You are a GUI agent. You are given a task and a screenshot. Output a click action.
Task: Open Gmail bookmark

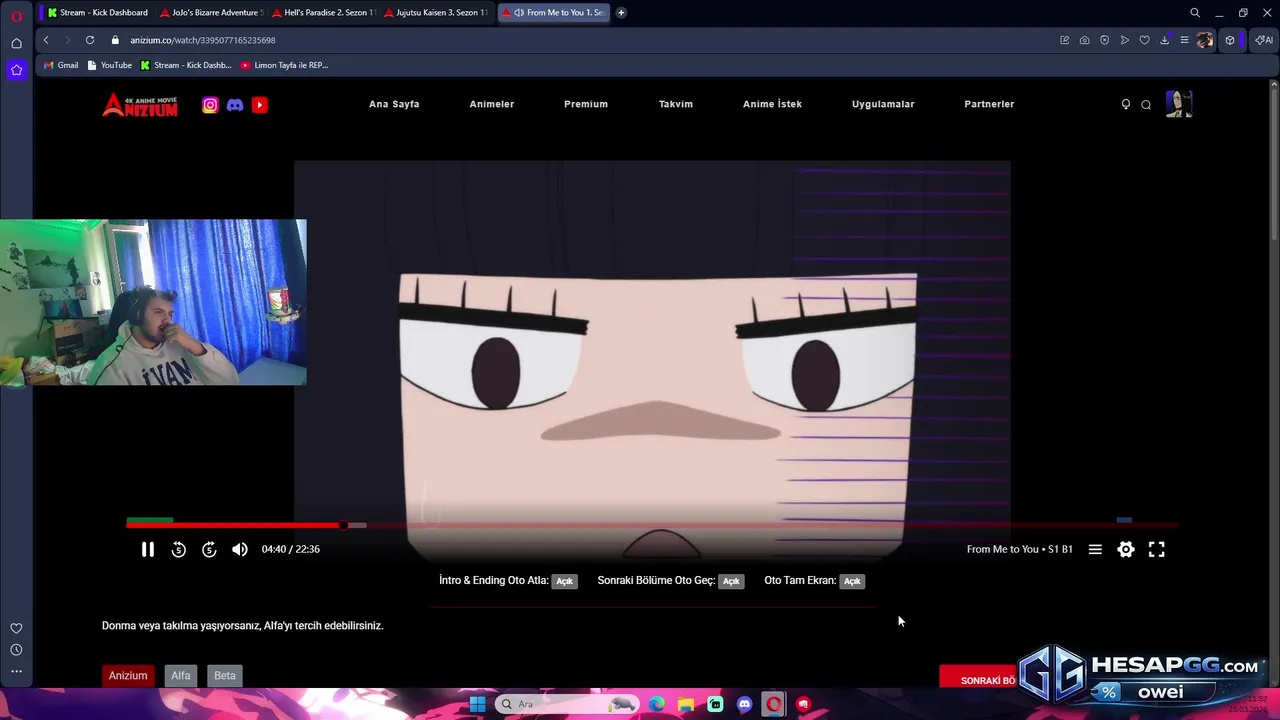[x=60, y=65]
